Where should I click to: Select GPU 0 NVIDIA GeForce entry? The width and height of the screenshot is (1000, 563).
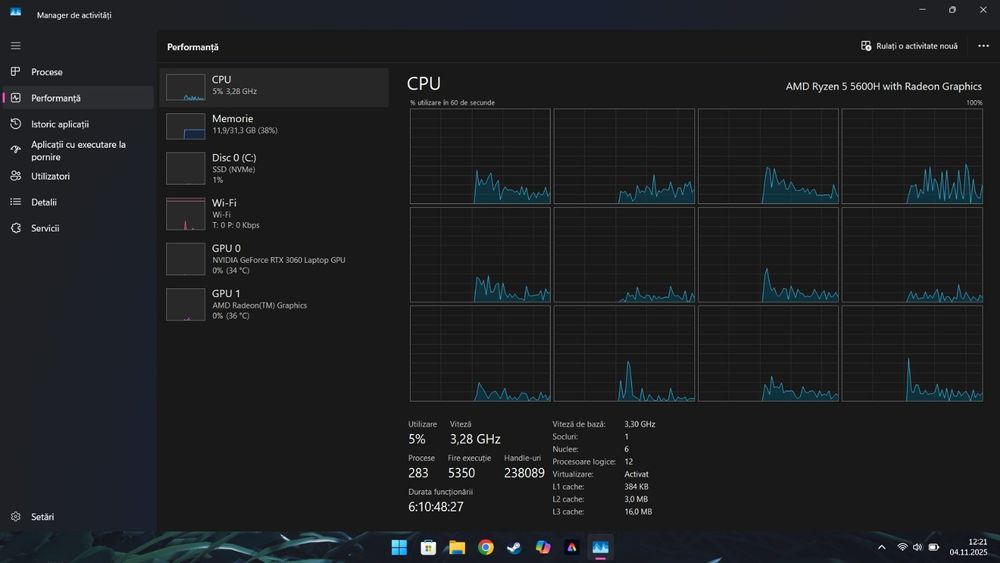[x=274, y=259]
